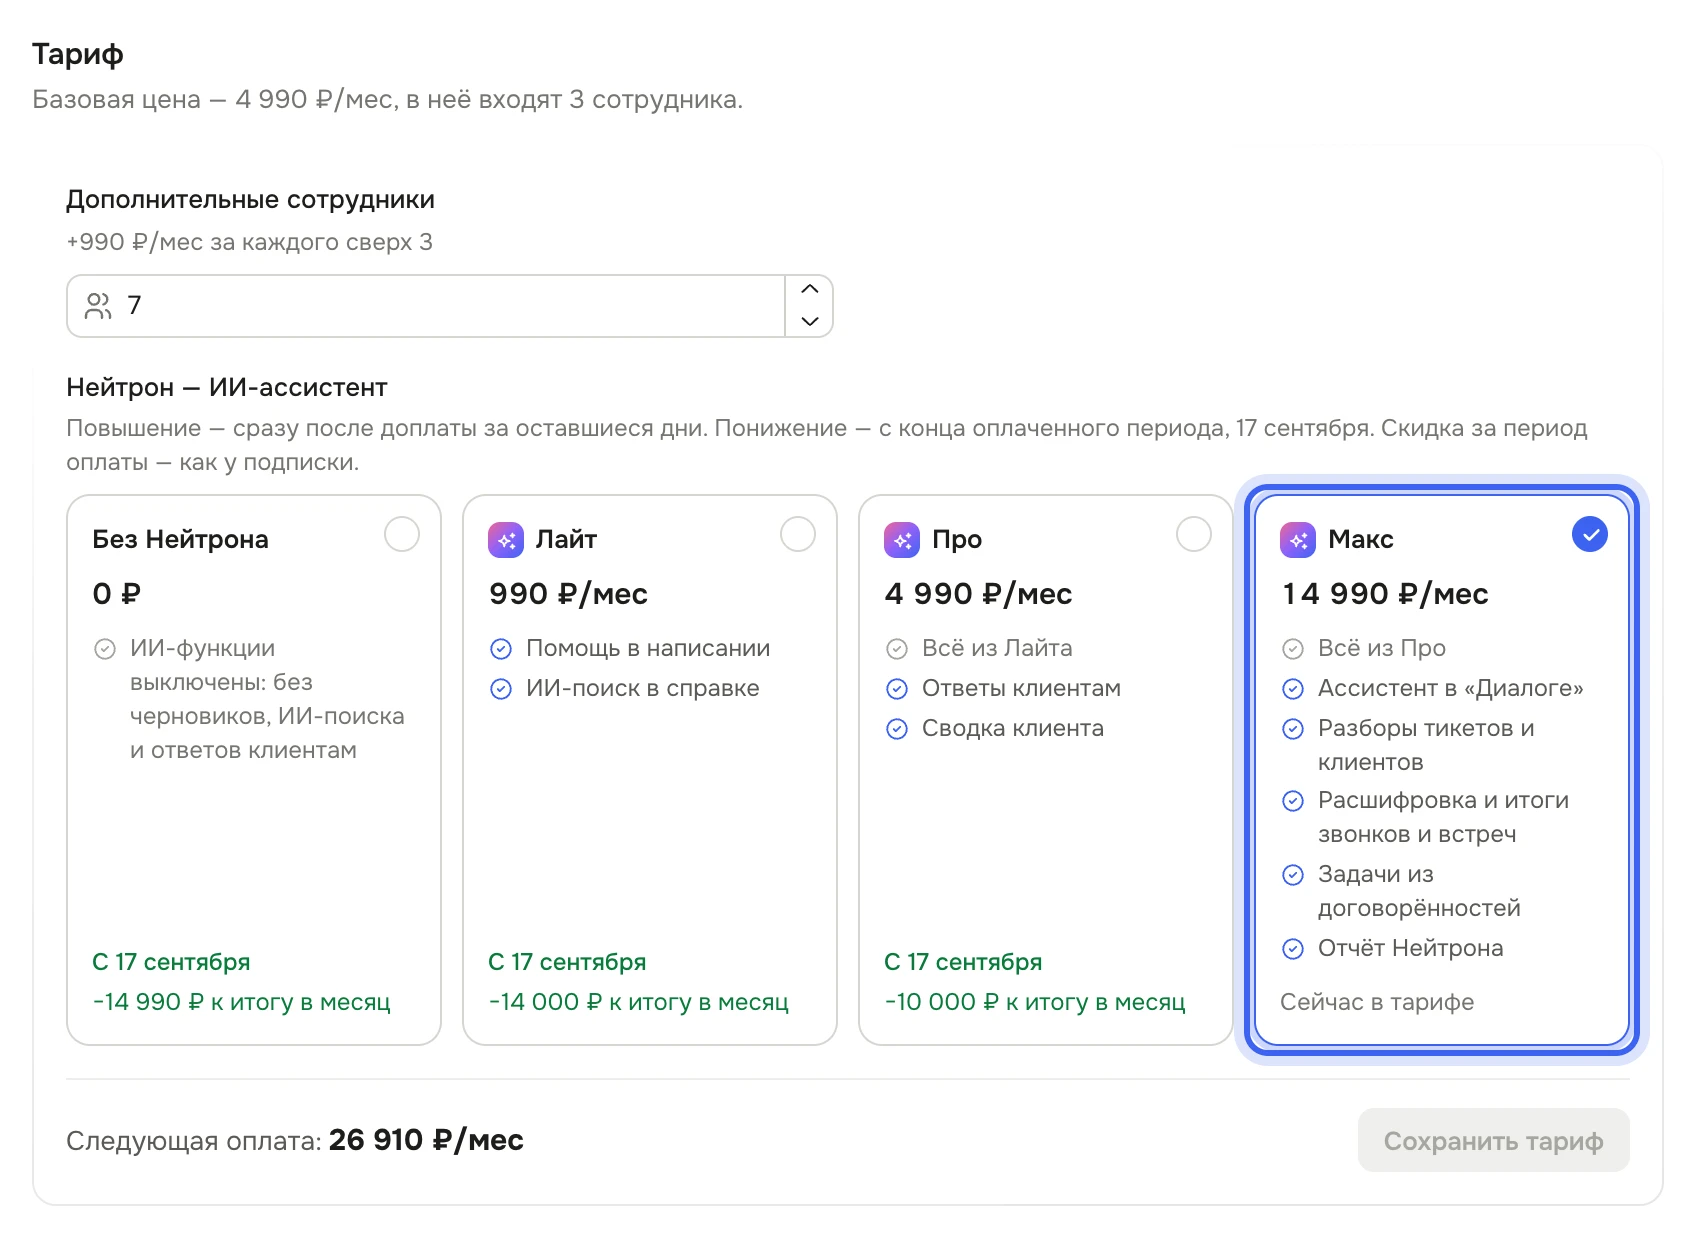Click the additional employees number field

pos(450,306)
